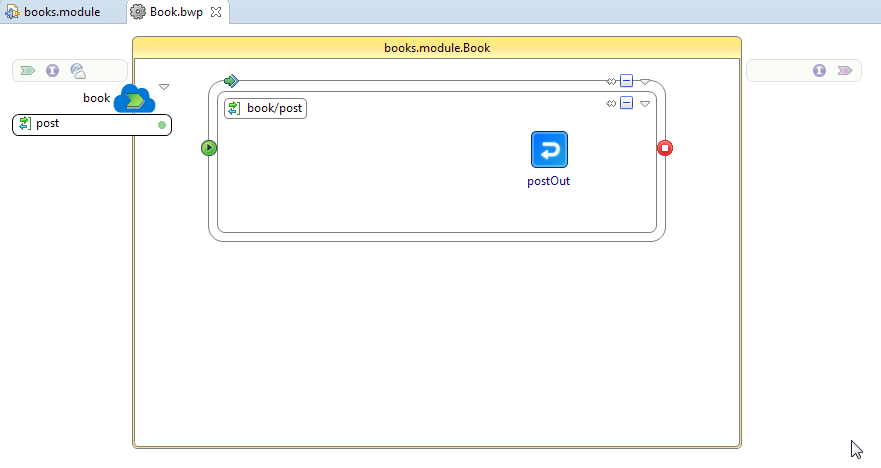This screenshot has width=881, height=468.
Task: Close the Book.bwp tab
Action: pos(216,12)
